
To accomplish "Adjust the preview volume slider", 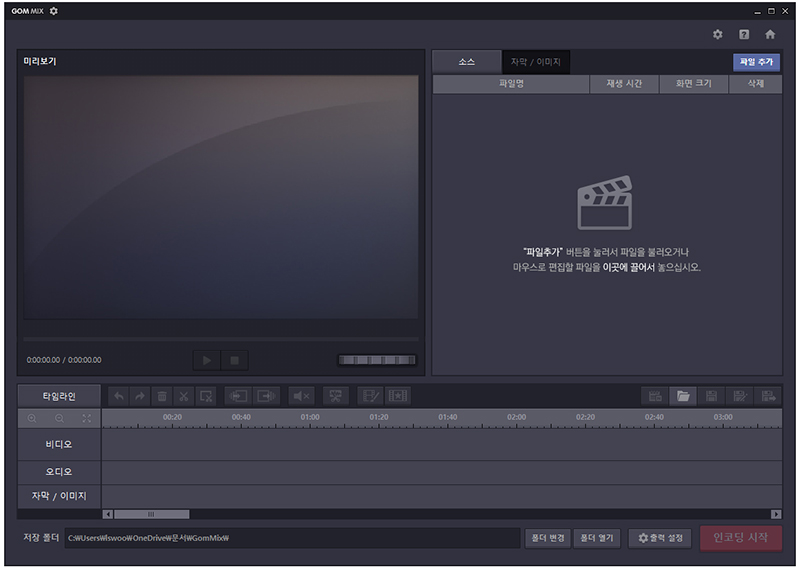I will (377, 360).
